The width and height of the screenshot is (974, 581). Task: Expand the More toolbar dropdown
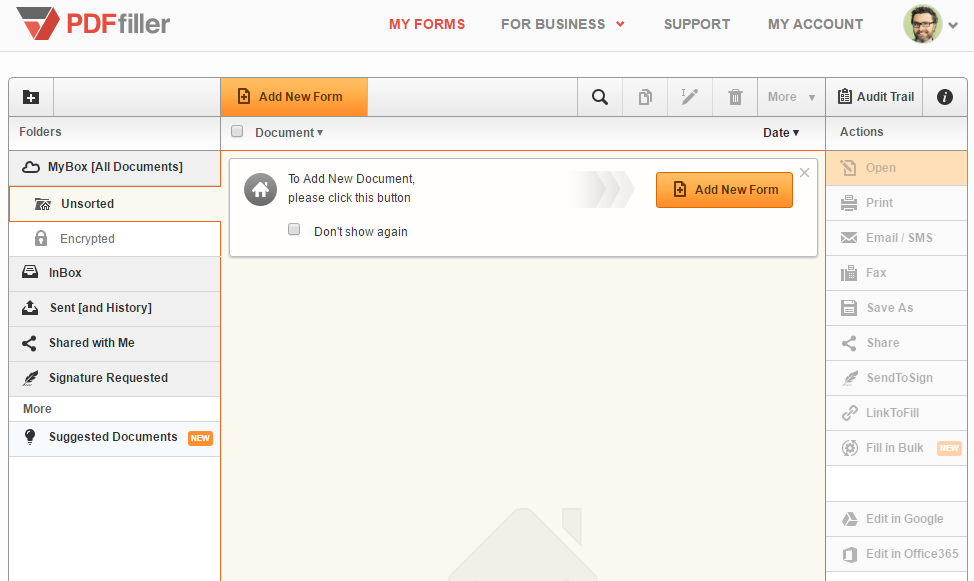tap(791, 97)
